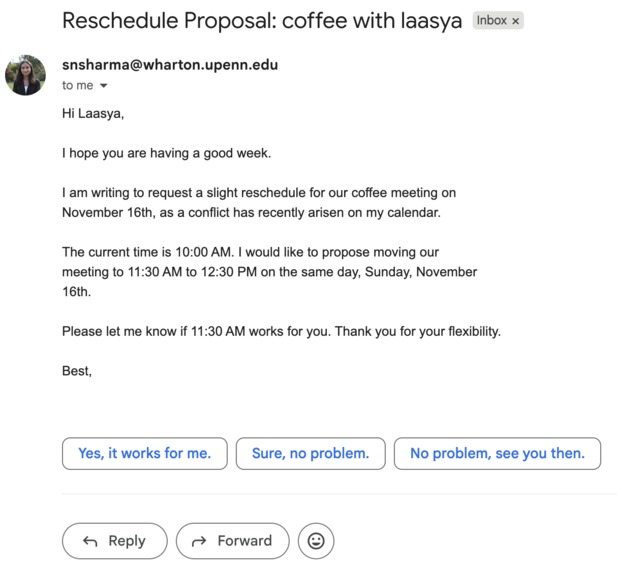Click the subject 'Reschedule Proposal: coffee with laasya'
Screen dimensions: 617x573
point(262,20)
